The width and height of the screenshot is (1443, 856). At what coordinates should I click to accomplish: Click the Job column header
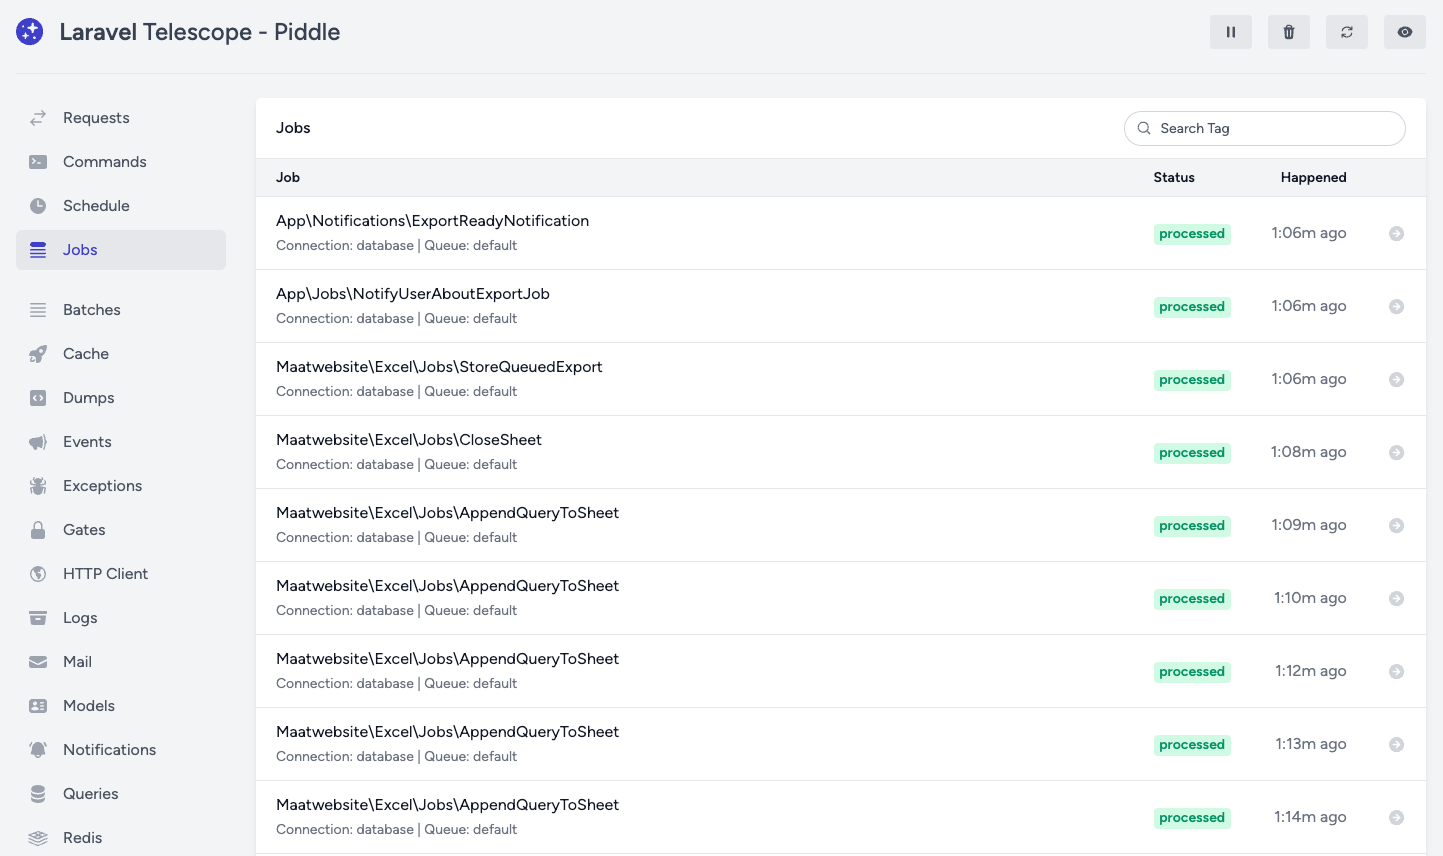[288, 177]
